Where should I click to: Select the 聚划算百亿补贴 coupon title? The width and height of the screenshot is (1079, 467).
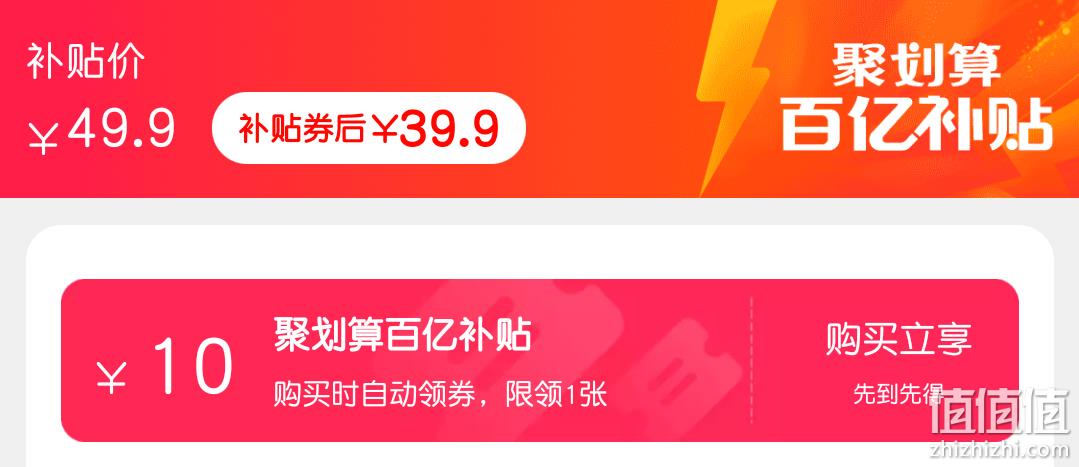pyautogui.click(x=403, y=334)
